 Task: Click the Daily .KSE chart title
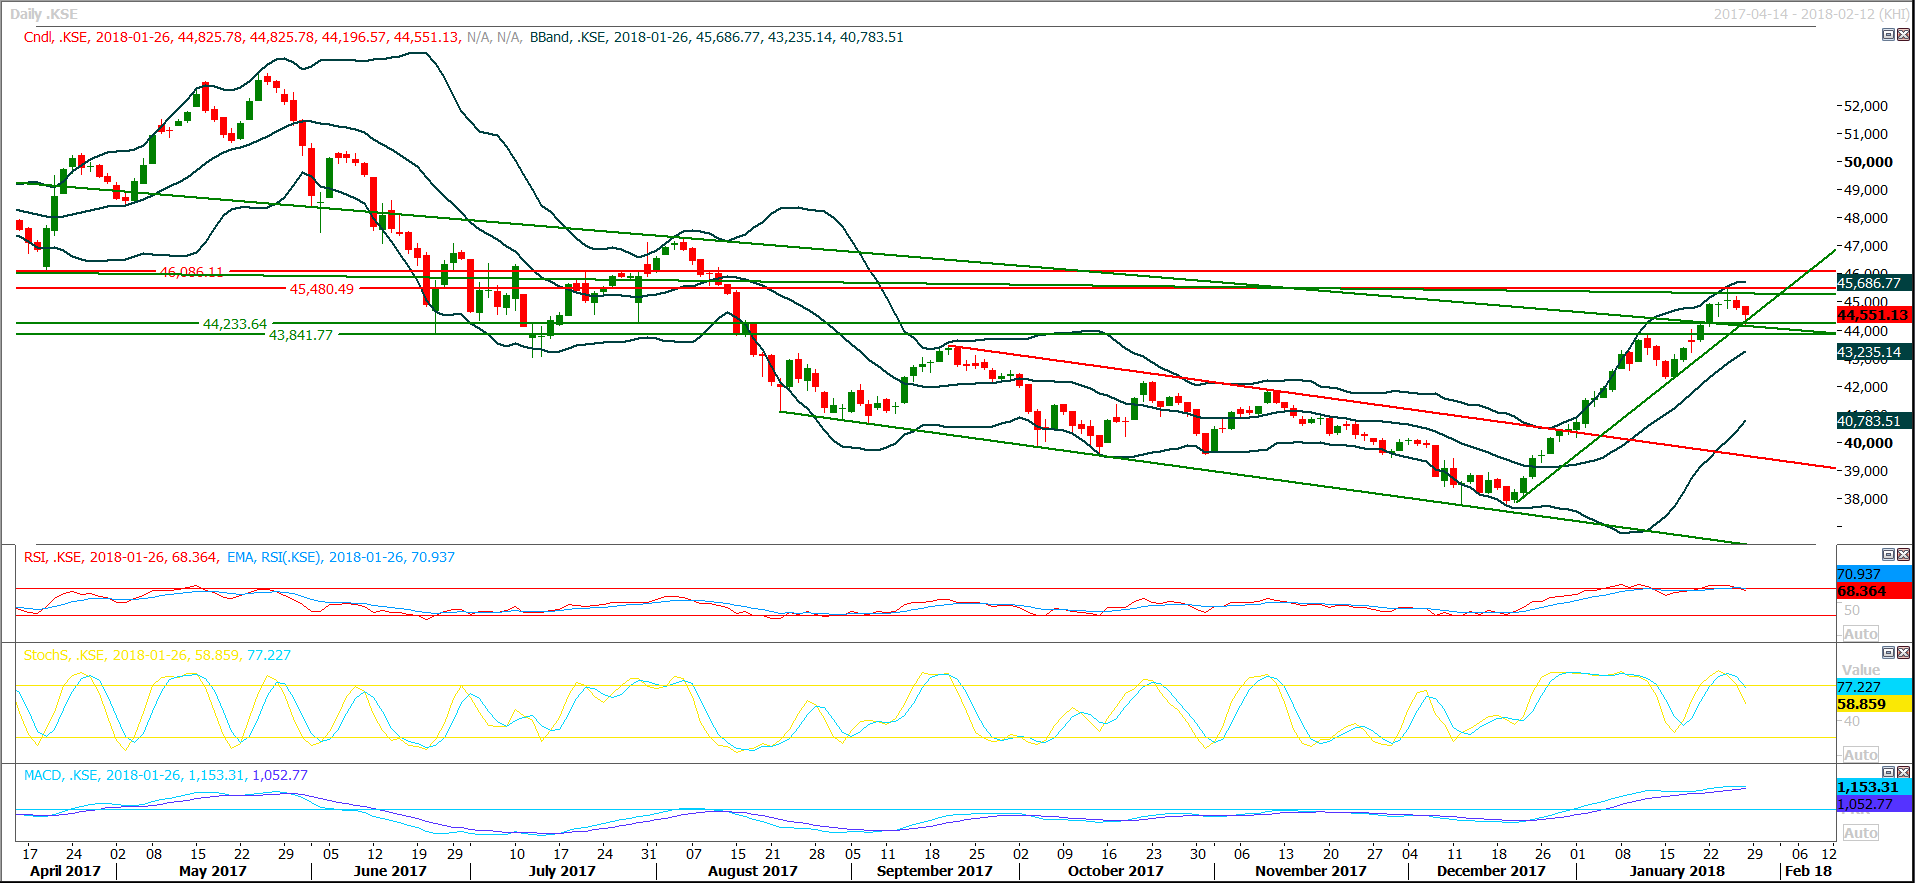click(44, 14)
